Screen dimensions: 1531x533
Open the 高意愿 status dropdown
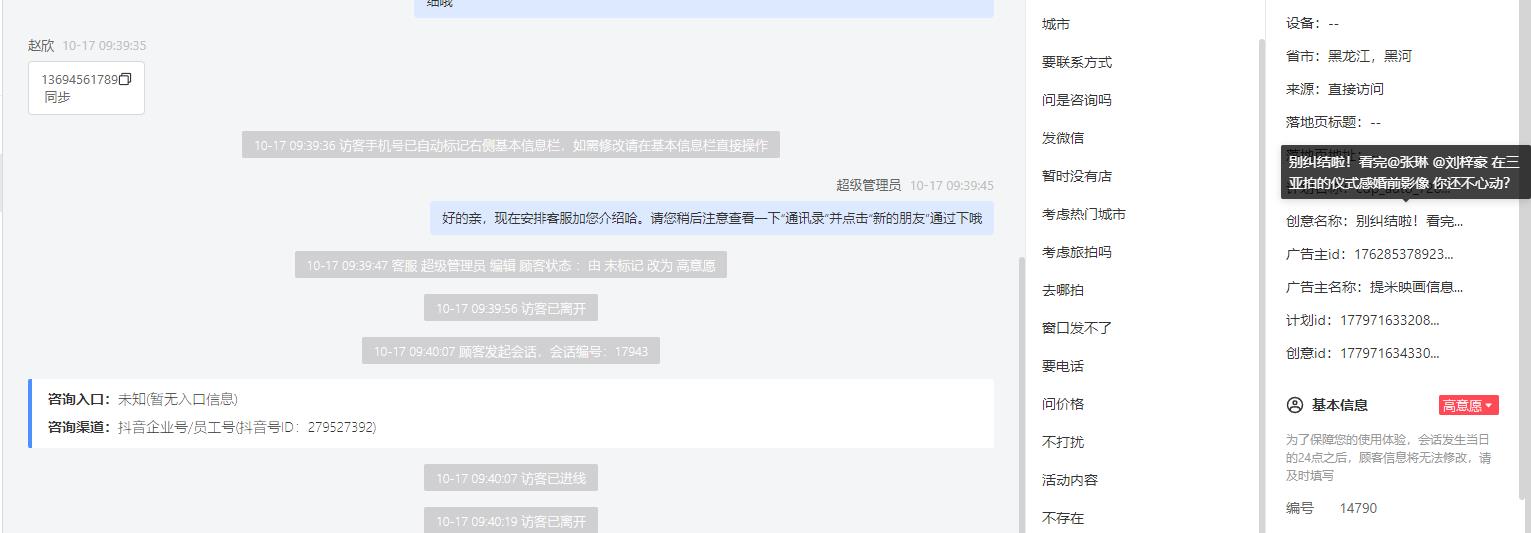point(1468,405)
